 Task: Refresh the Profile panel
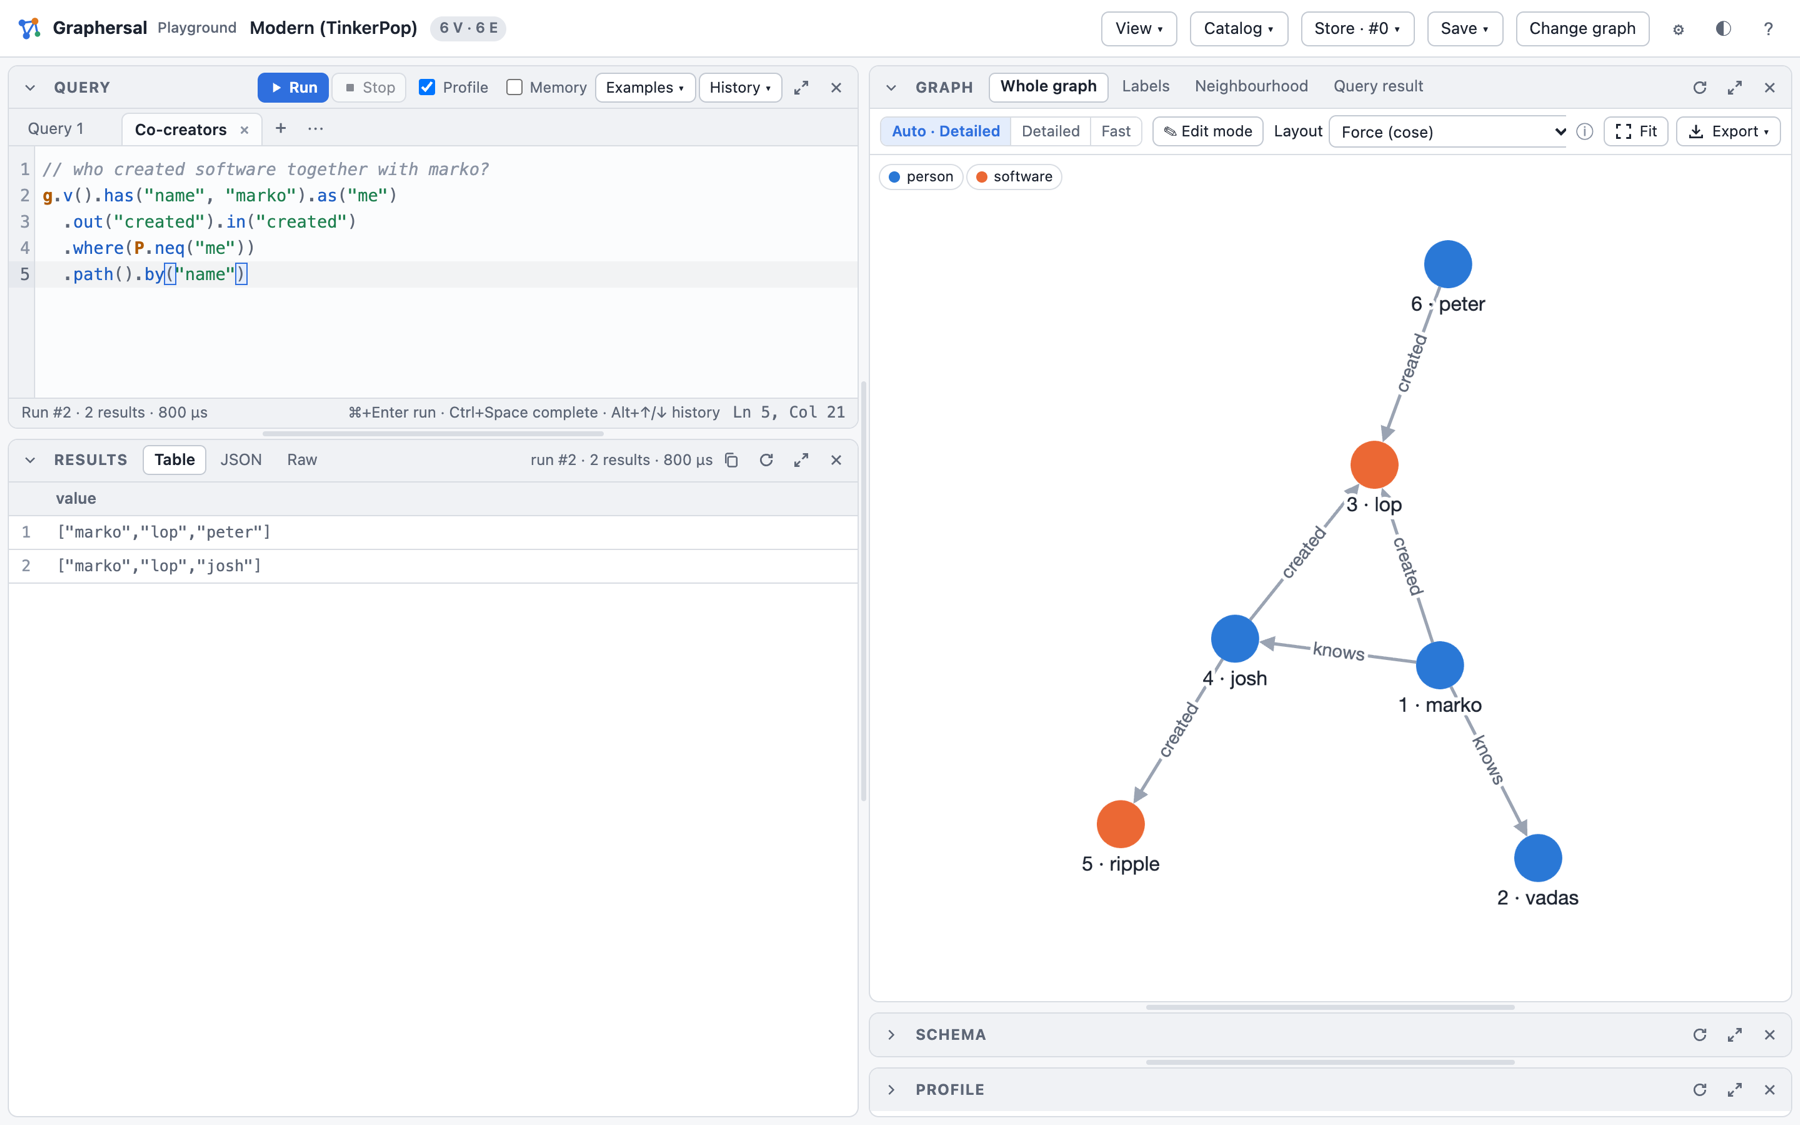[x=1700, y=1090]
